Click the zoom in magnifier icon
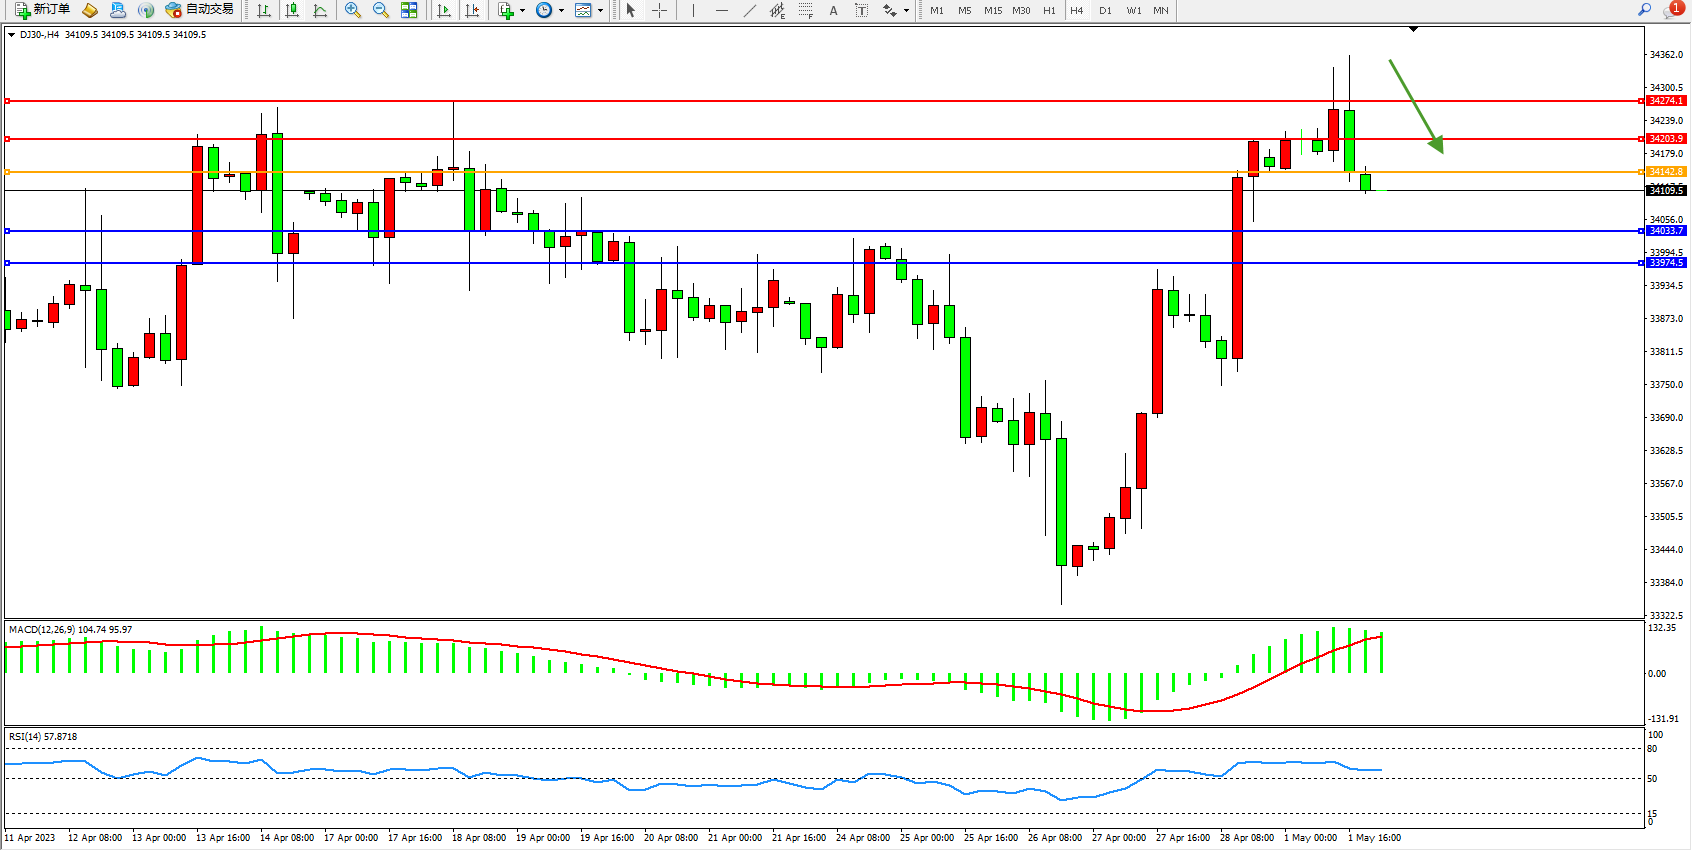This screenshot has width=1692, height=851. pyautogui.click(x=352, y=10)
